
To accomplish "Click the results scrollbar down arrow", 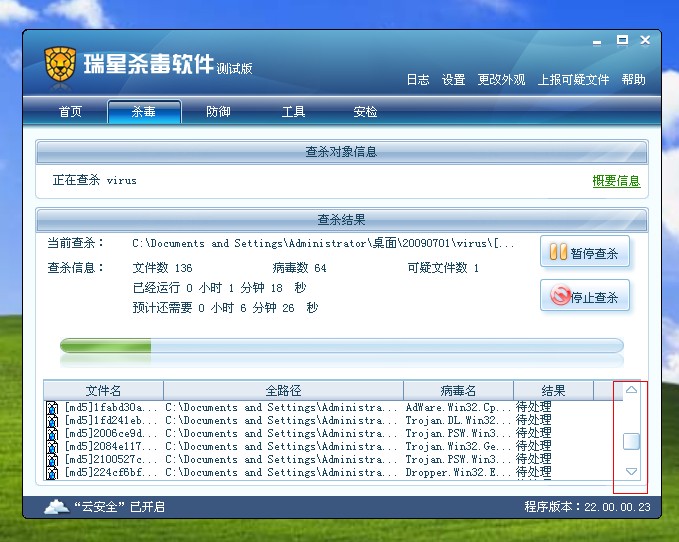I will (x=631, y=471).
